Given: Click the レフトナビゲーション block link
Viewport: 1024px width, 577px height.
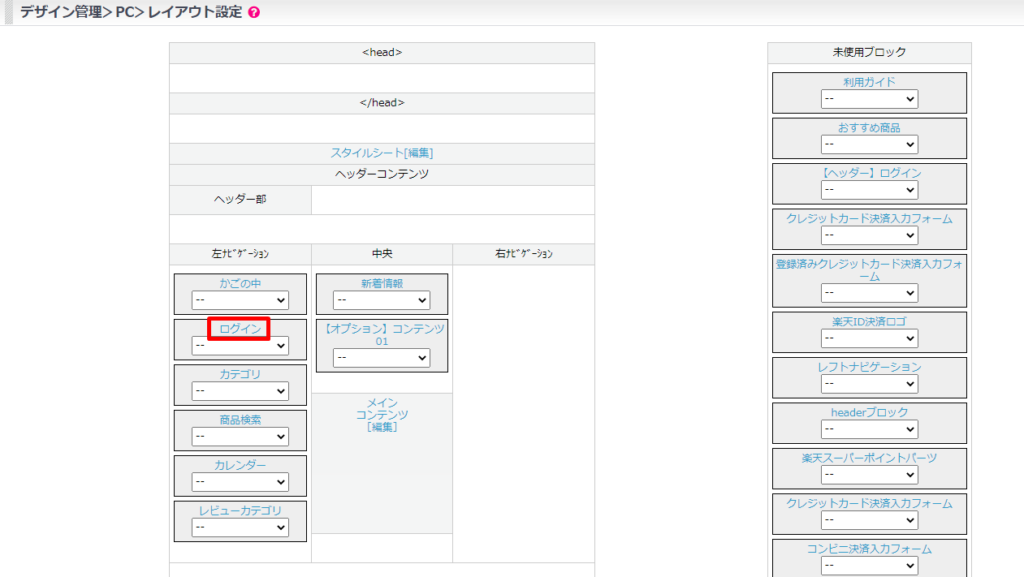Looking at the screenshot, I should (x=869, y=367).
